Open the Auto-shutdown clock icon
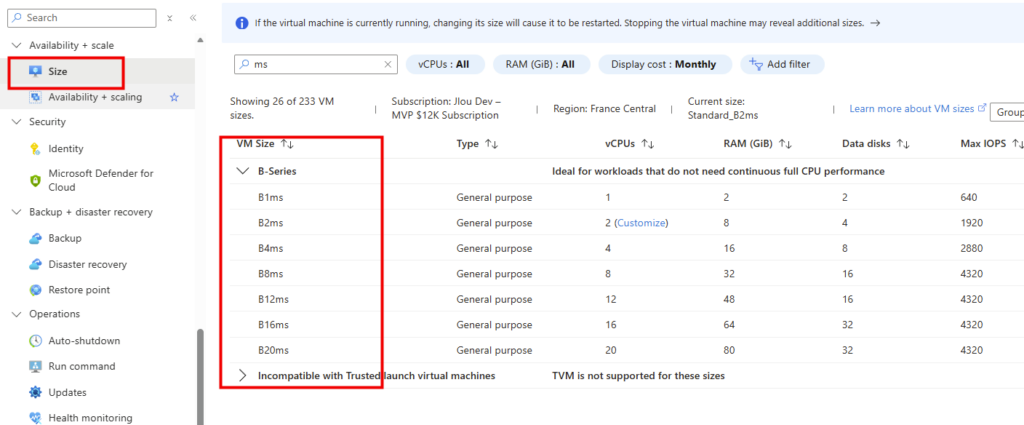1024x425 pixels. pos(36,341)
